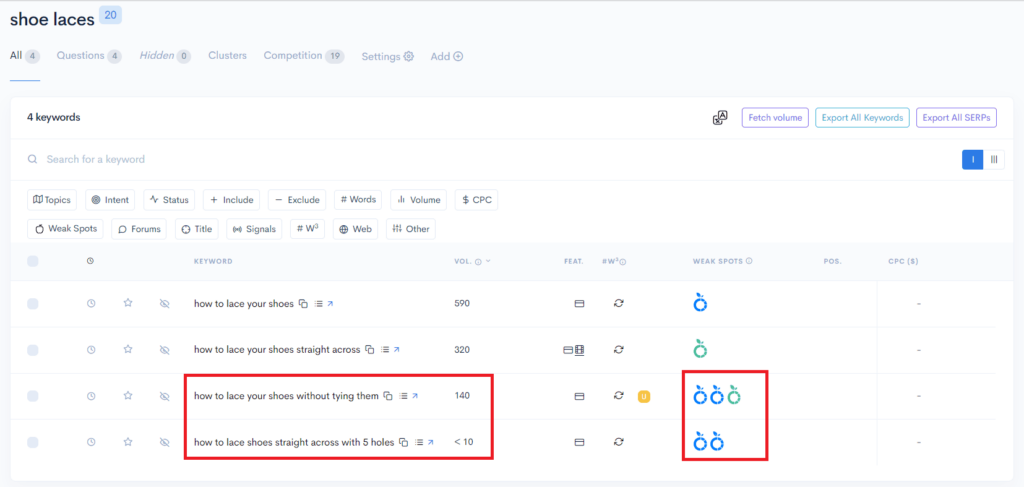The height and width of the screenshot is (487, 1024).
Task: Switch to the multi-column view toggle
Action: (x=994, y=159)
